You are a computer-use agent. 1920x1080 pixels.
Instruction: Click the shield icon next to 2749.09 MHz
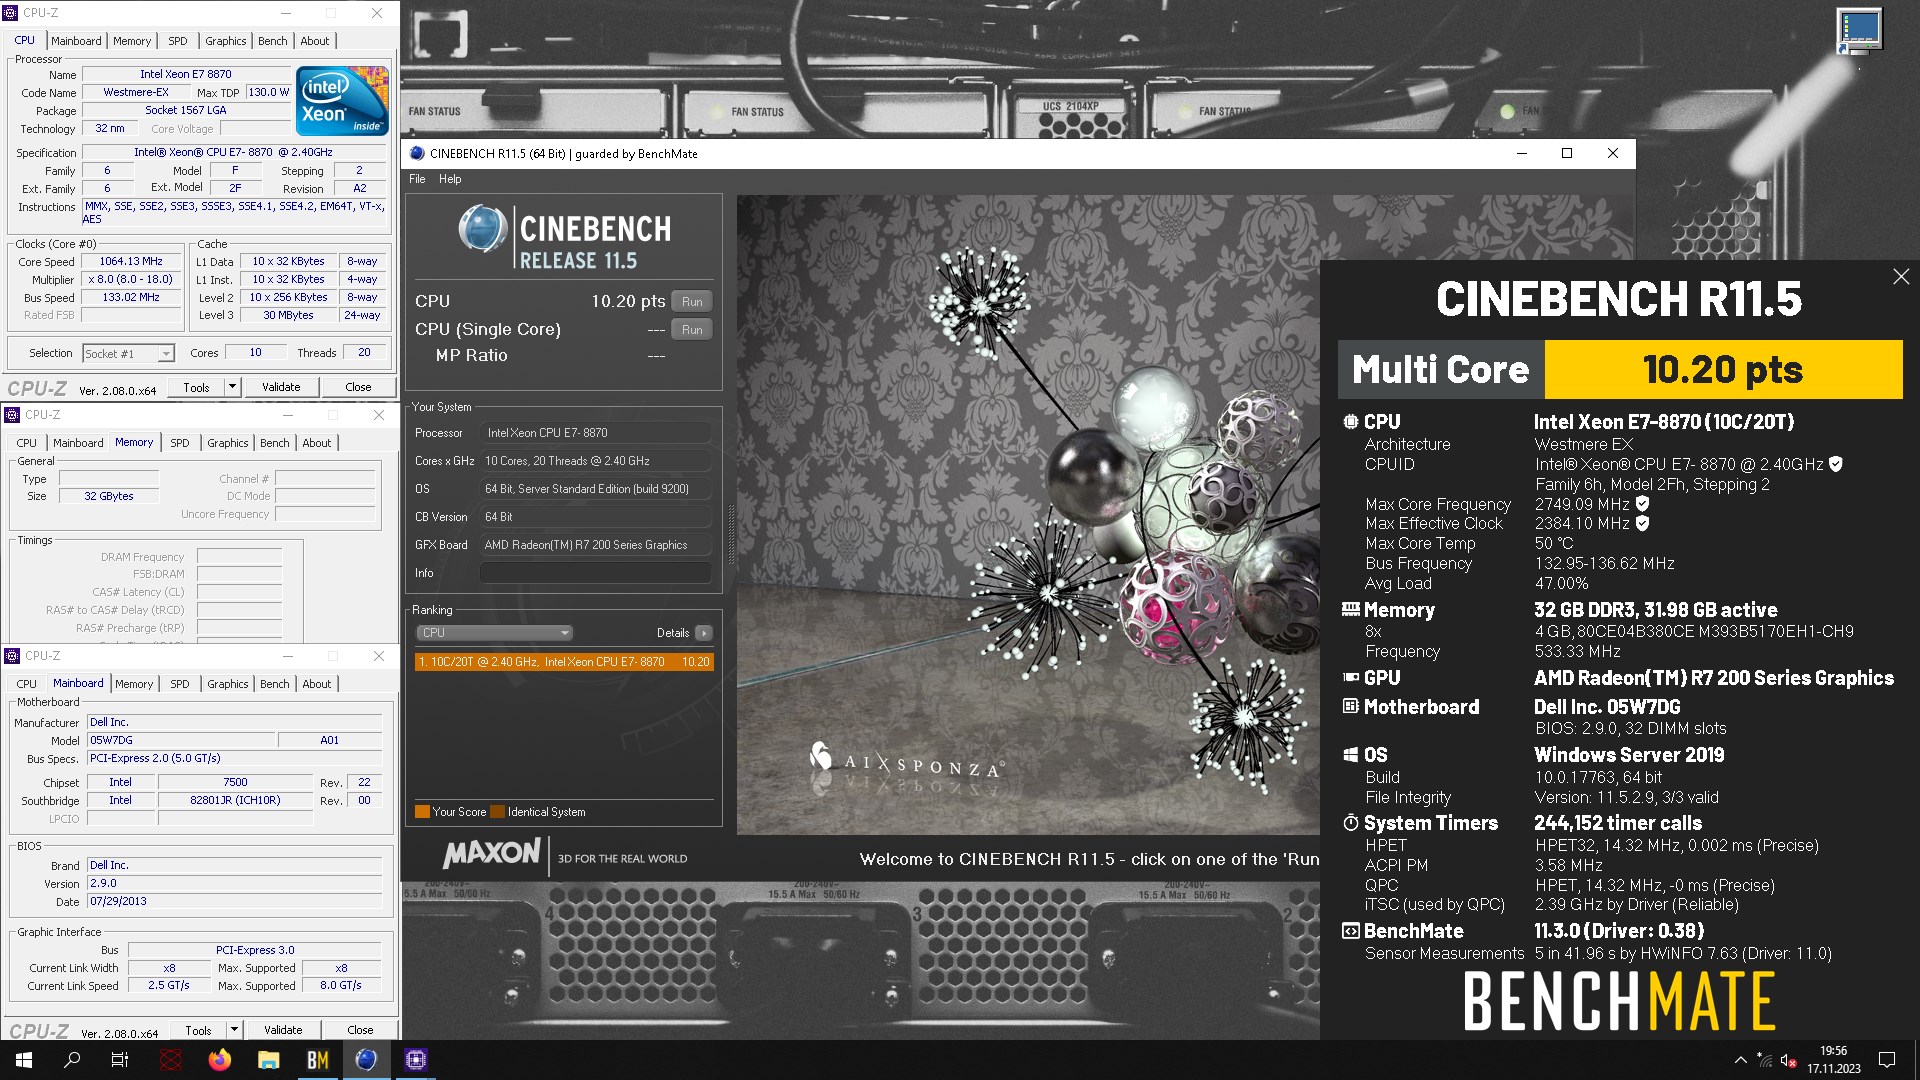click(x=1642, y=504)
